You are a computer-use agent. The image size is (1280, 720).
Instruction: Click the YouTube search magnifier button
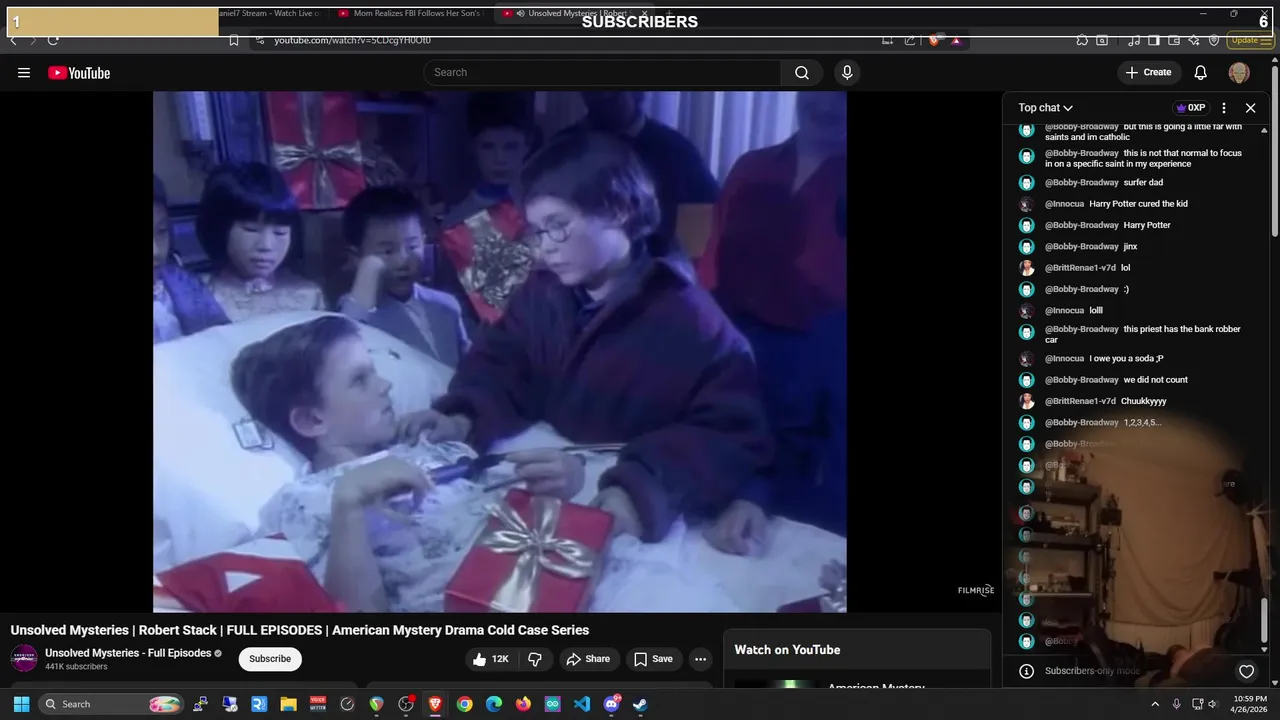[802, 72]
